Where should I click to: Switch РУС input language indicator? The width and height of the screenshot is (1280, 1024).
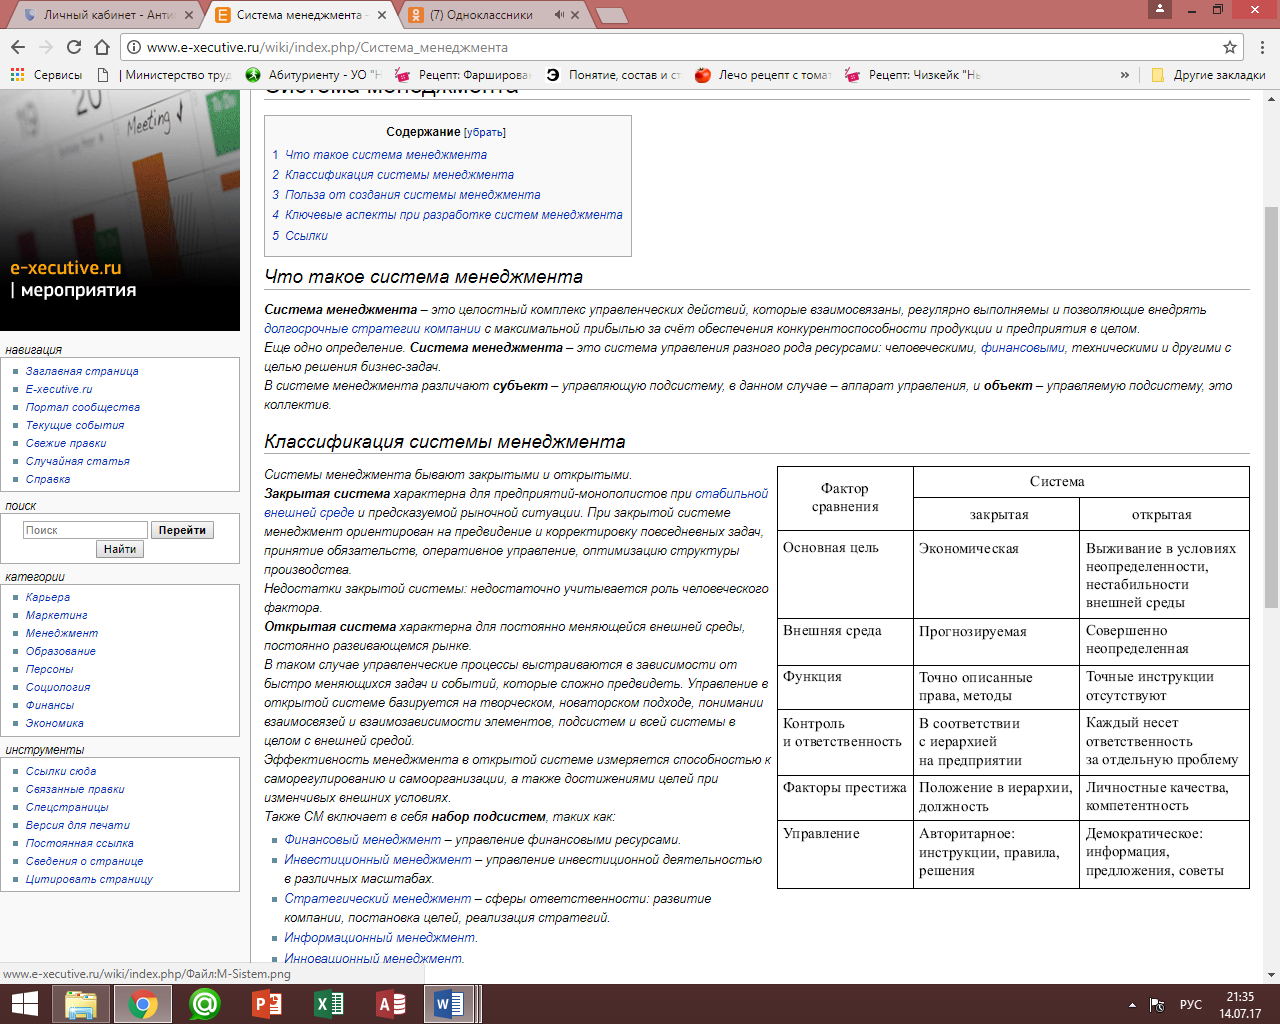(x=1191, y=1005)
